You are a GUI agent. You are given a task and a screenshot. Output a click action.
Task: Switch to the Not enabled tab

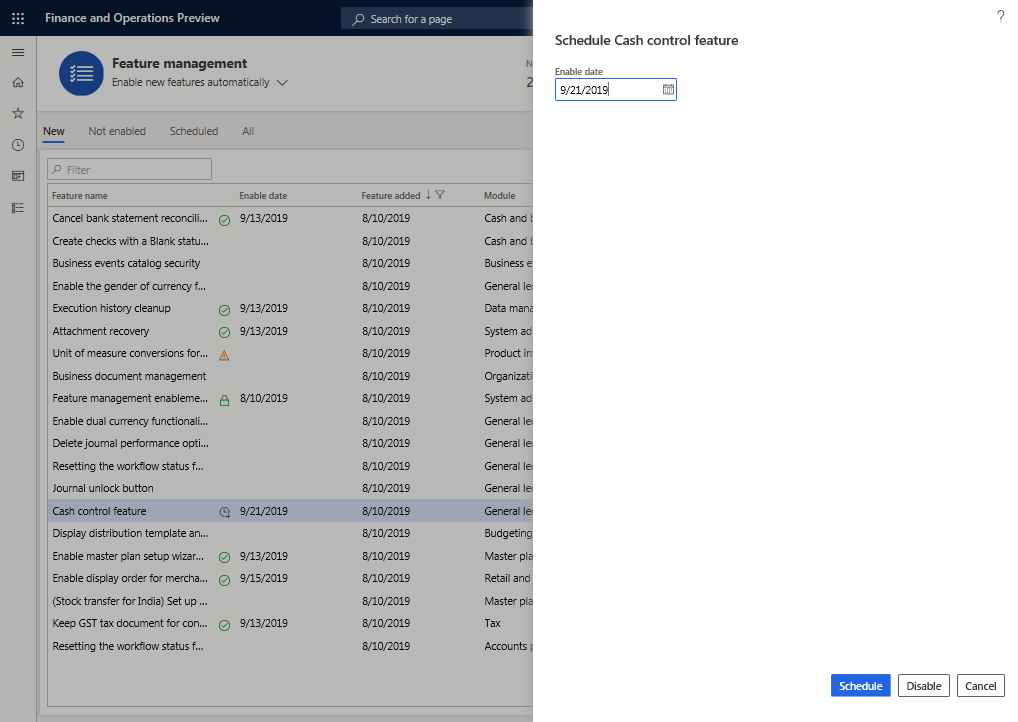tap(117, 131)
